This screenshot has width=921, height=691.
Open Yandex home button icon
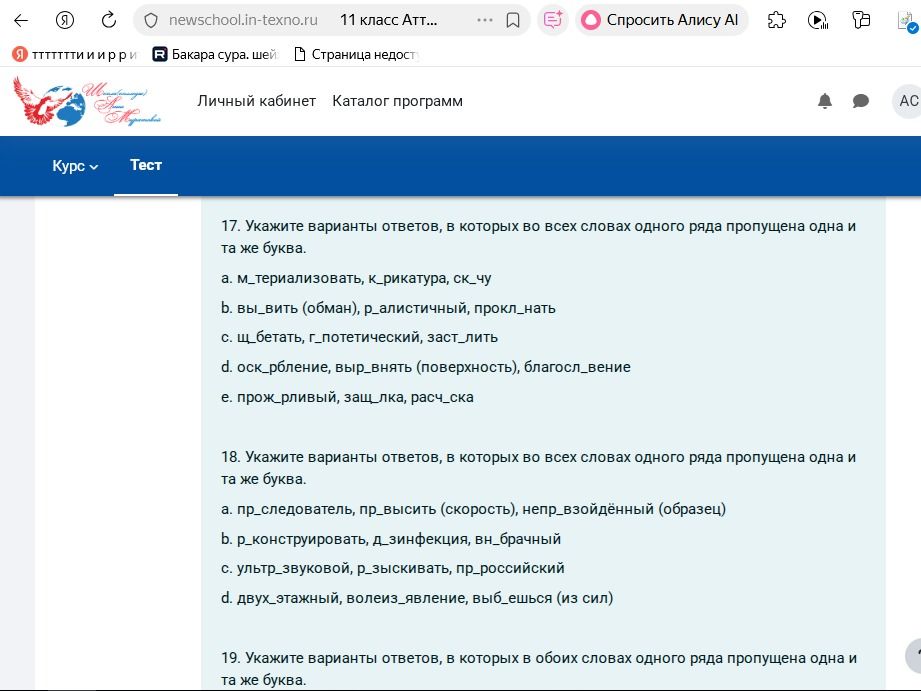pos(65,21)
